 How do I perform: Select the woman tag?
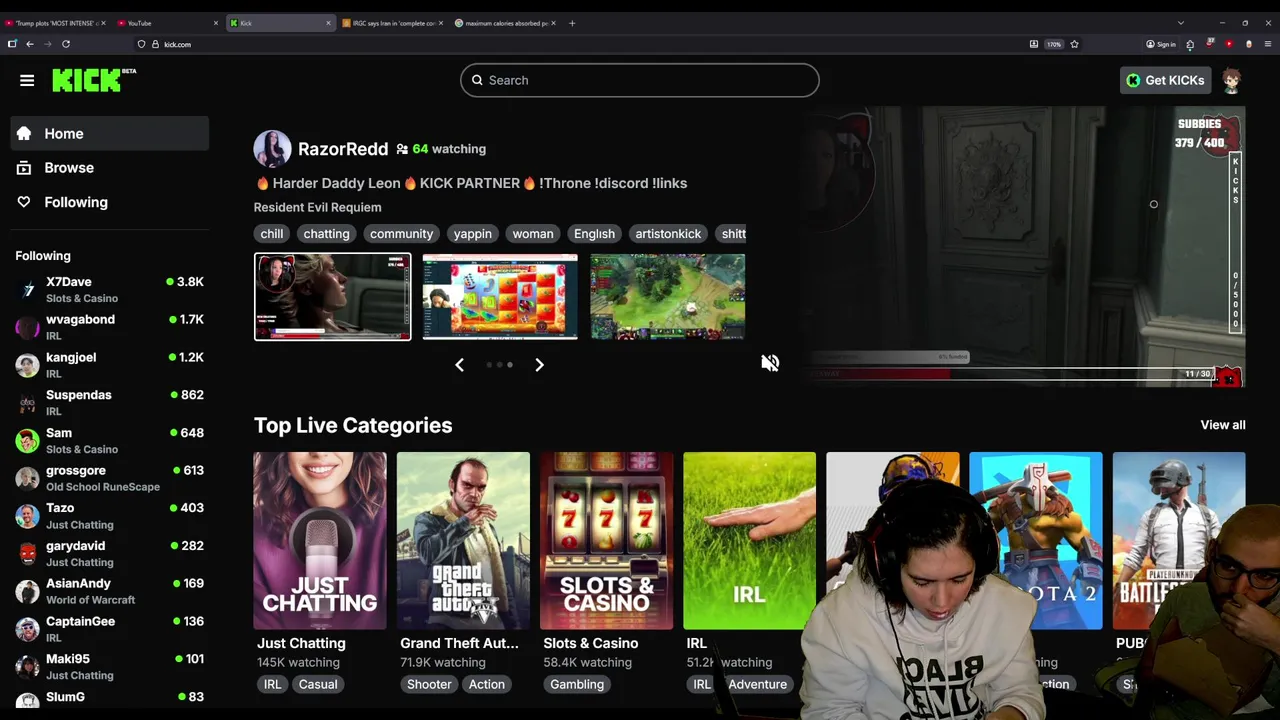coord(533,234)
